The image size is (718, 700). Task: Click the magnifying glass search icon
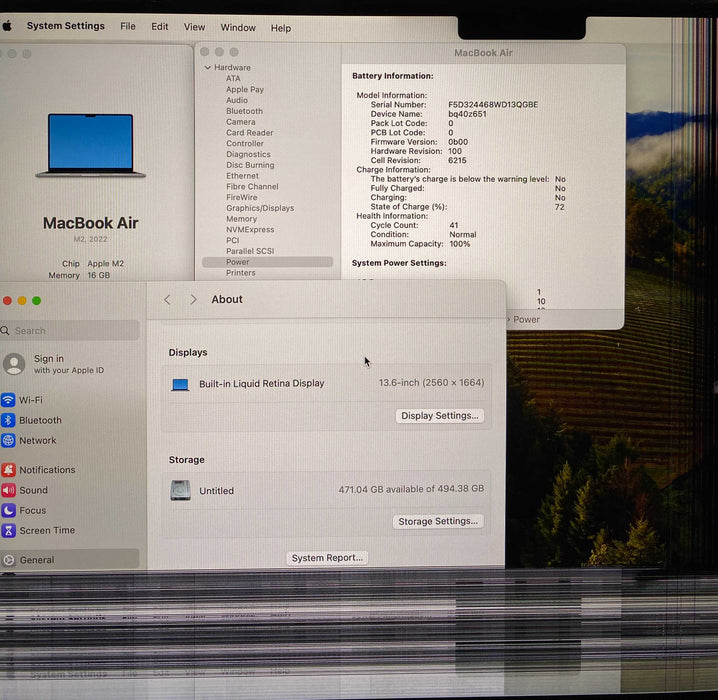tap(5, 331)
